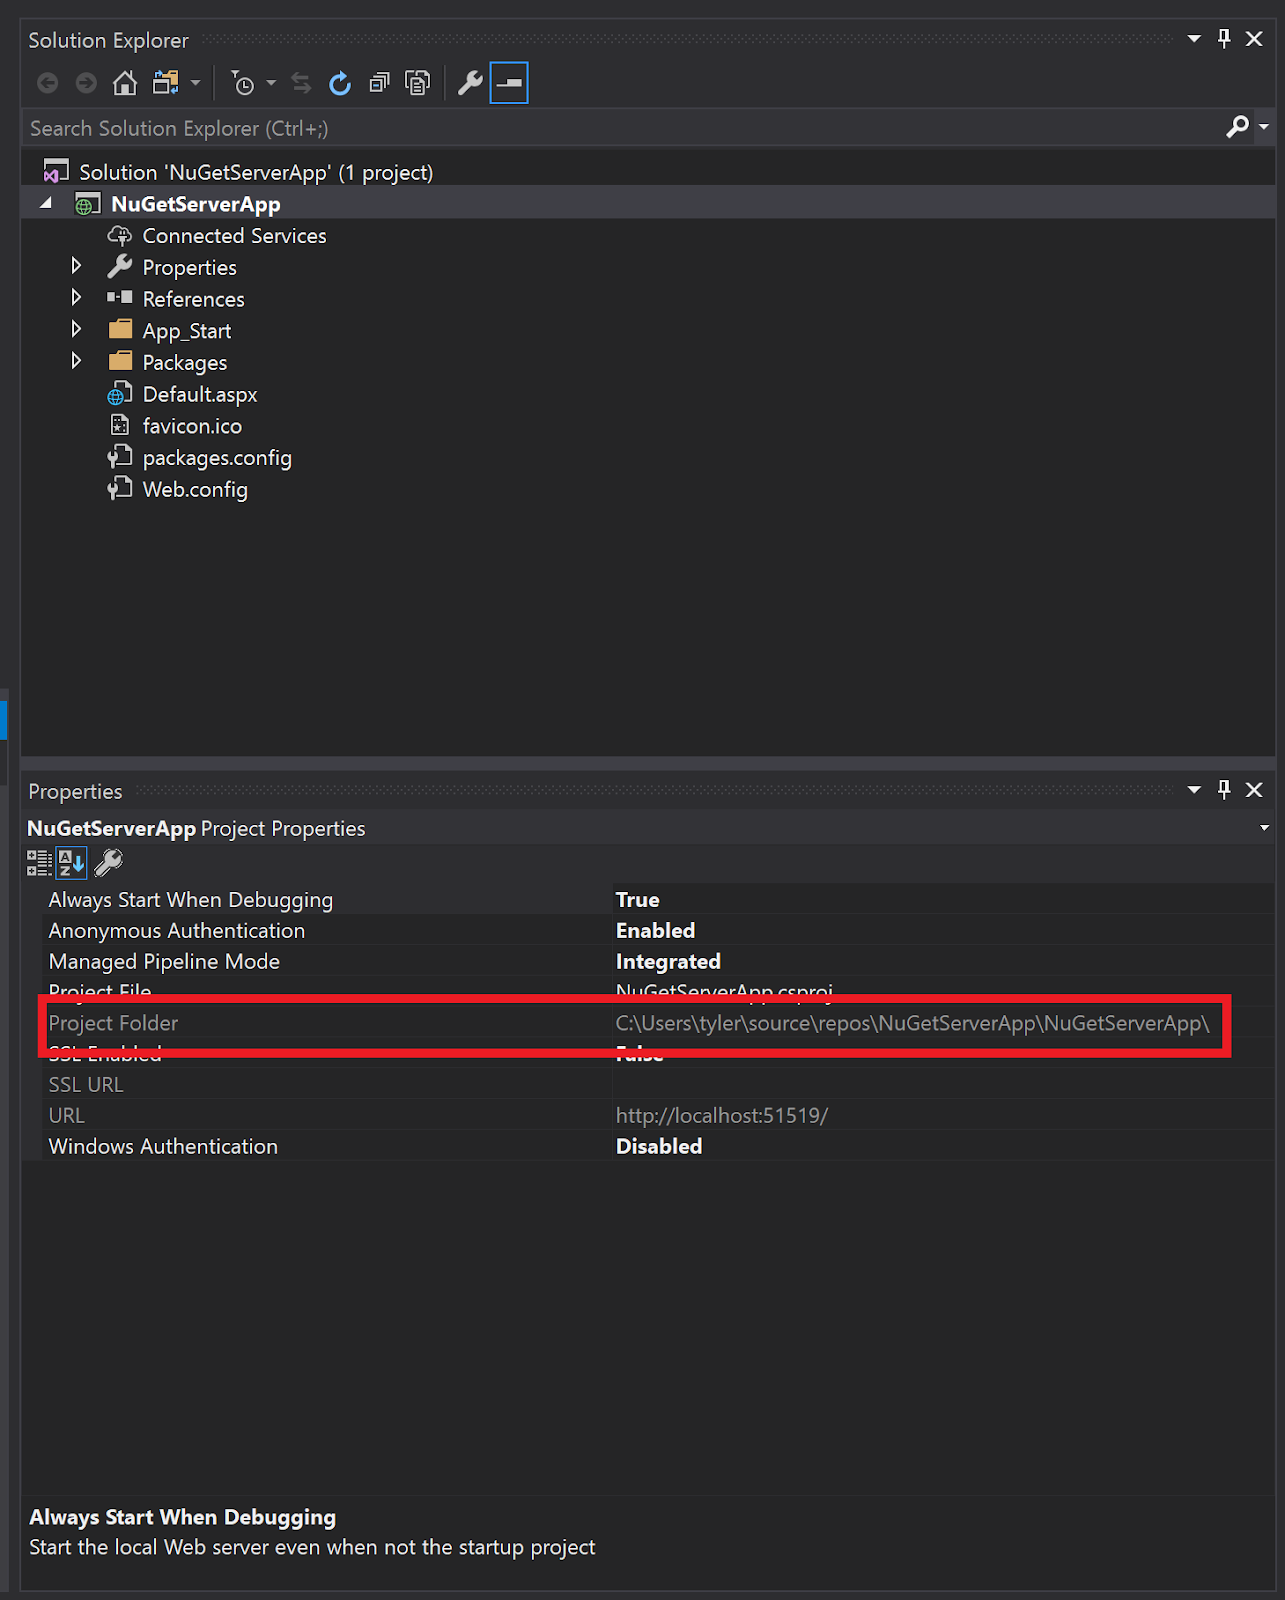Open the switch views dropdown arrow
1285x1600 pixels.
pyautogui.click(x=196, y=83)
